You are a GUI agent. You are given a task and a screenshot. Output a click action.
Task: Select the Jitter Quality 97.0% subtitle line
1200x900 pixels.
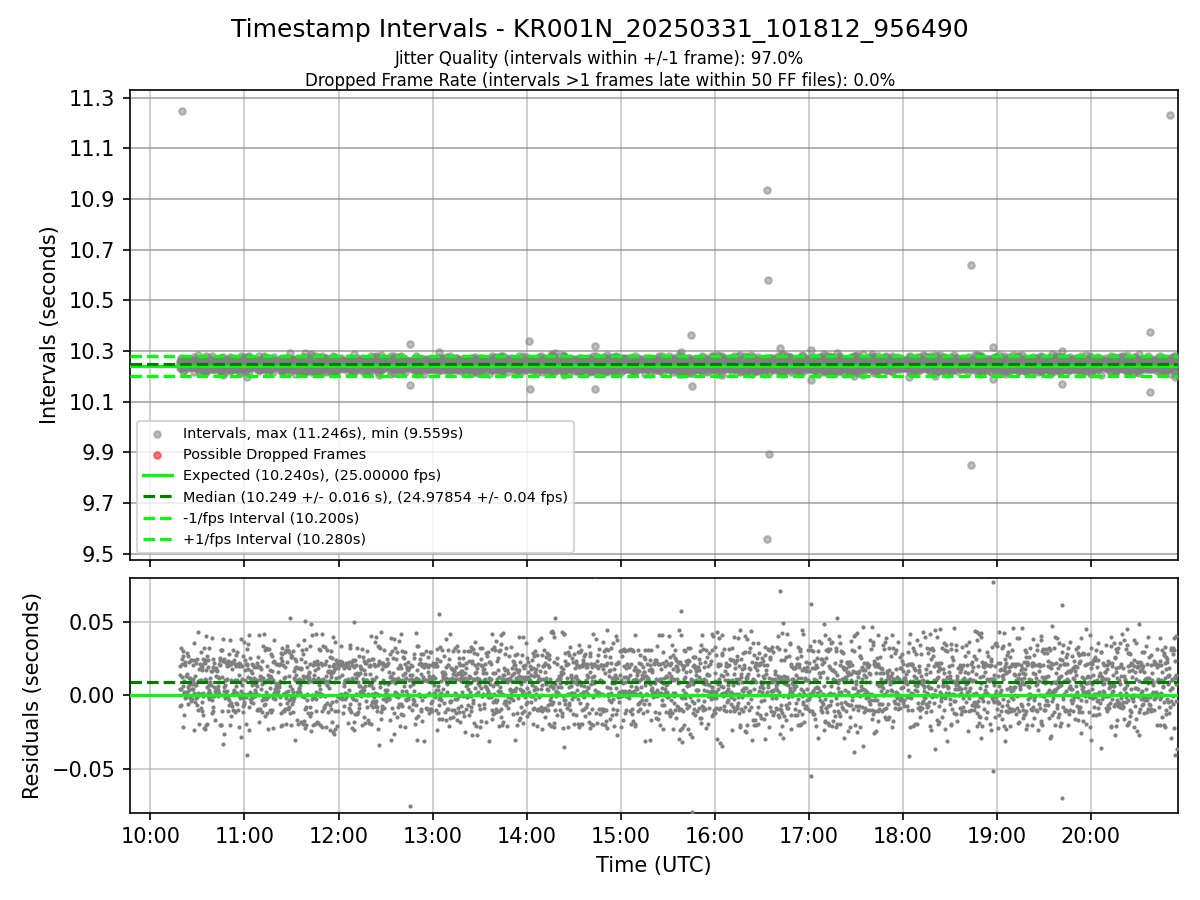[599, 58]
